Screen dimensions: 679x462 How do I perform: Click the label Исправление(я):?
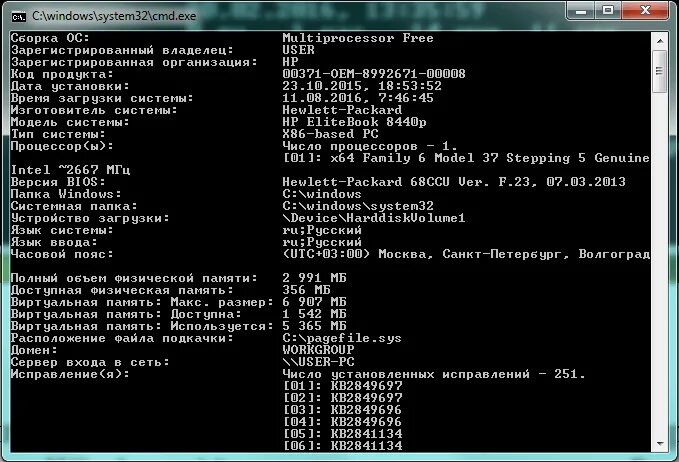[70, 374]
